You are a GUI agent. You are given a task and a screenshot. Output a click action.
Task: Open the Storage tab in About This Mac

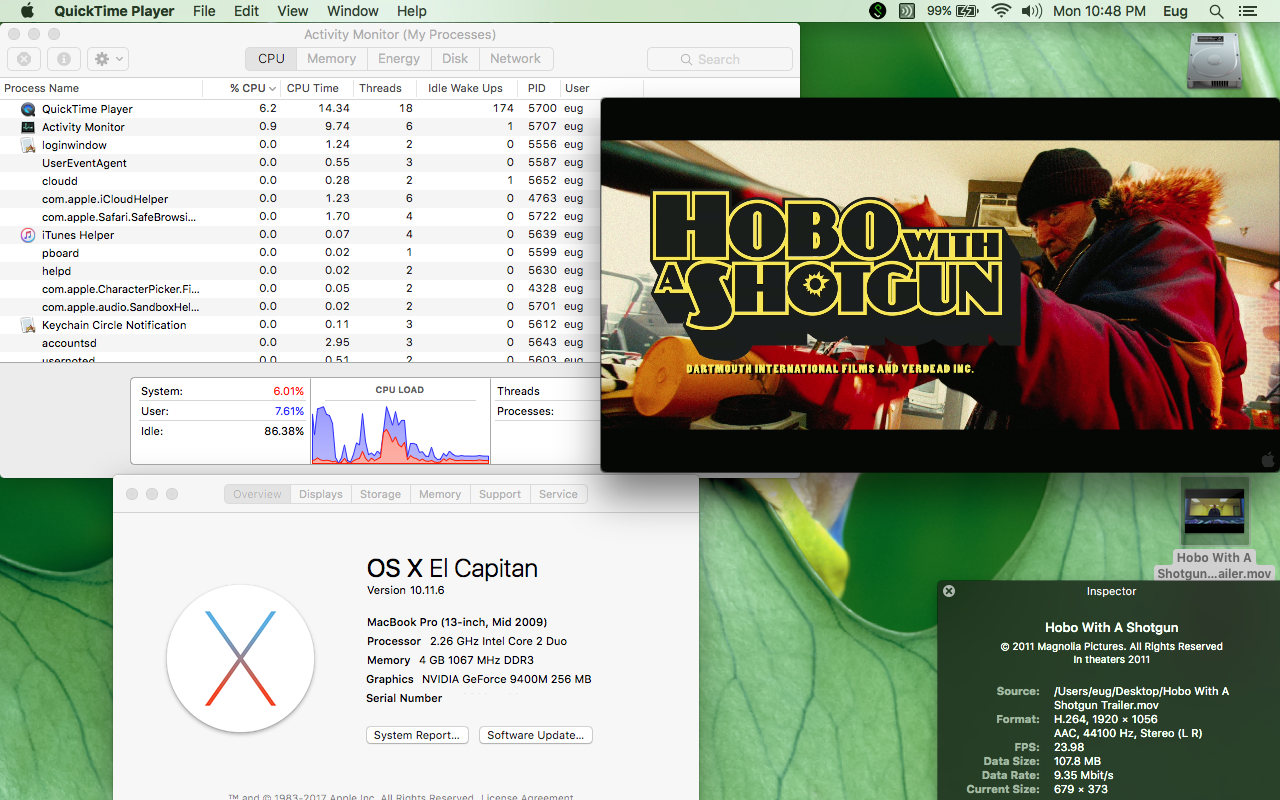380,494
